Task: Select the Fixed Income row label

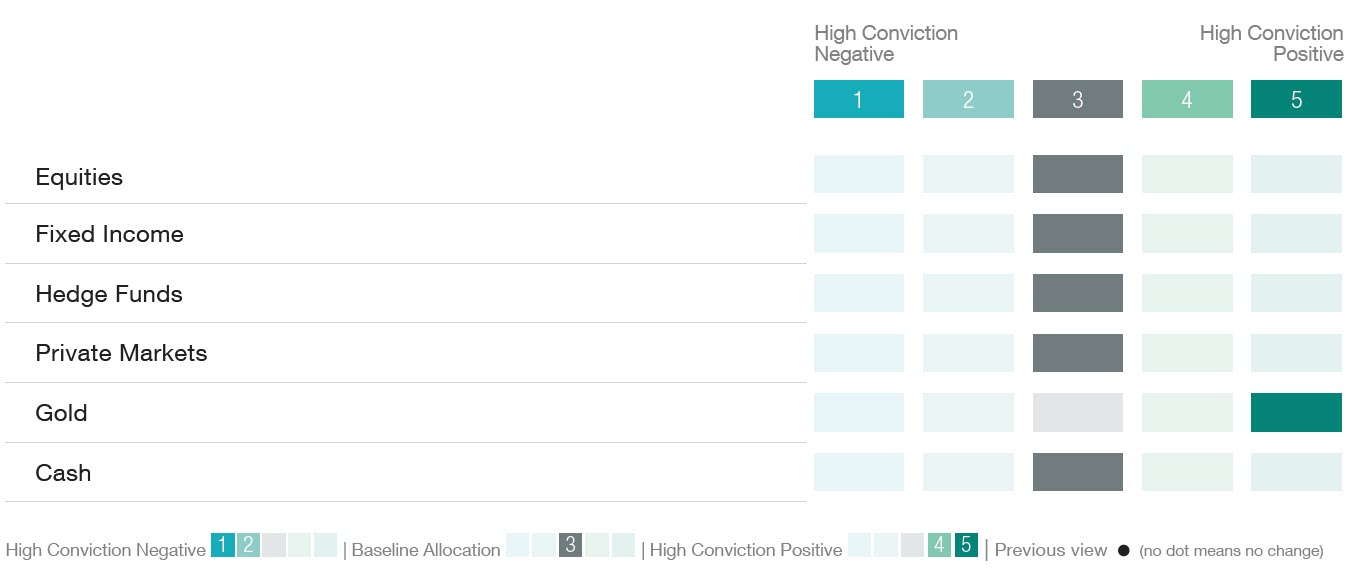Action: (x=109, y=234)
